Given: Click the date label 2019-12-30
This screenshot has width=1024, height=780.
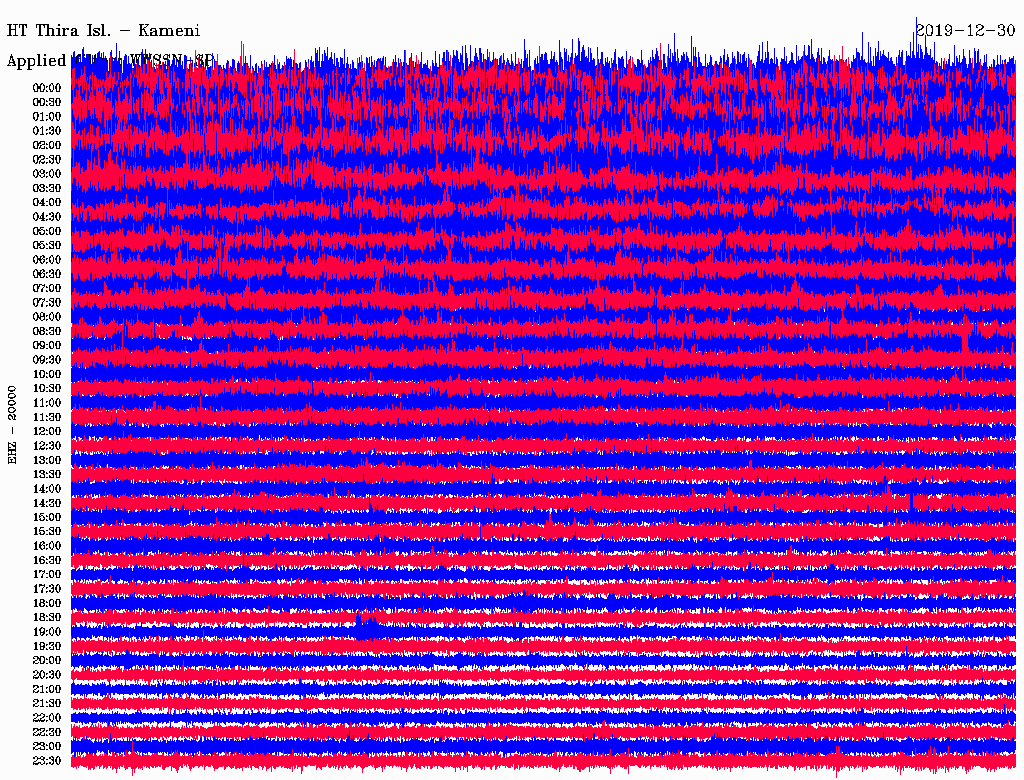Looking at the screenshot, I should [x=965, y=31].
